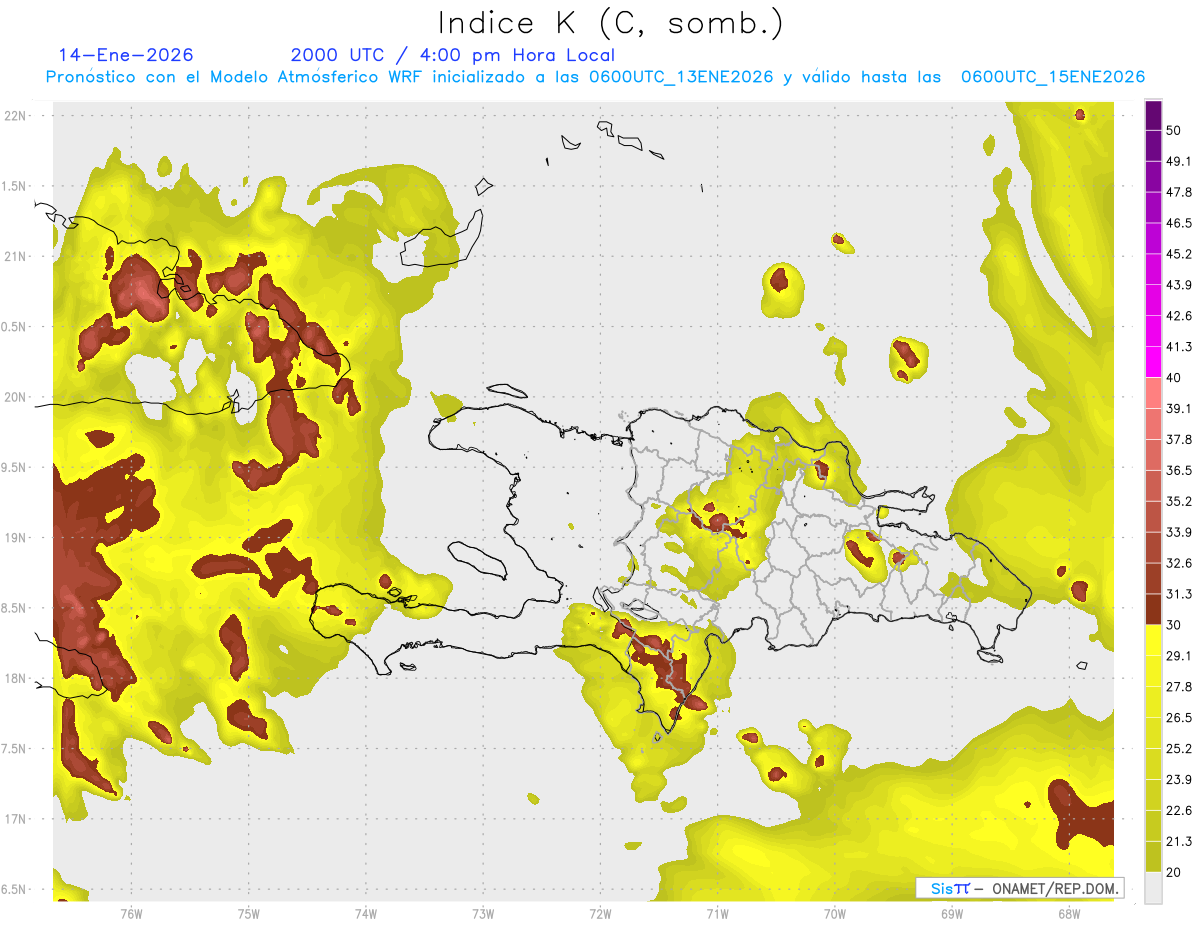Click the "1.5N" axis label
The width and height of the screenshot is (1200, 927).
[x=15, y=186]
